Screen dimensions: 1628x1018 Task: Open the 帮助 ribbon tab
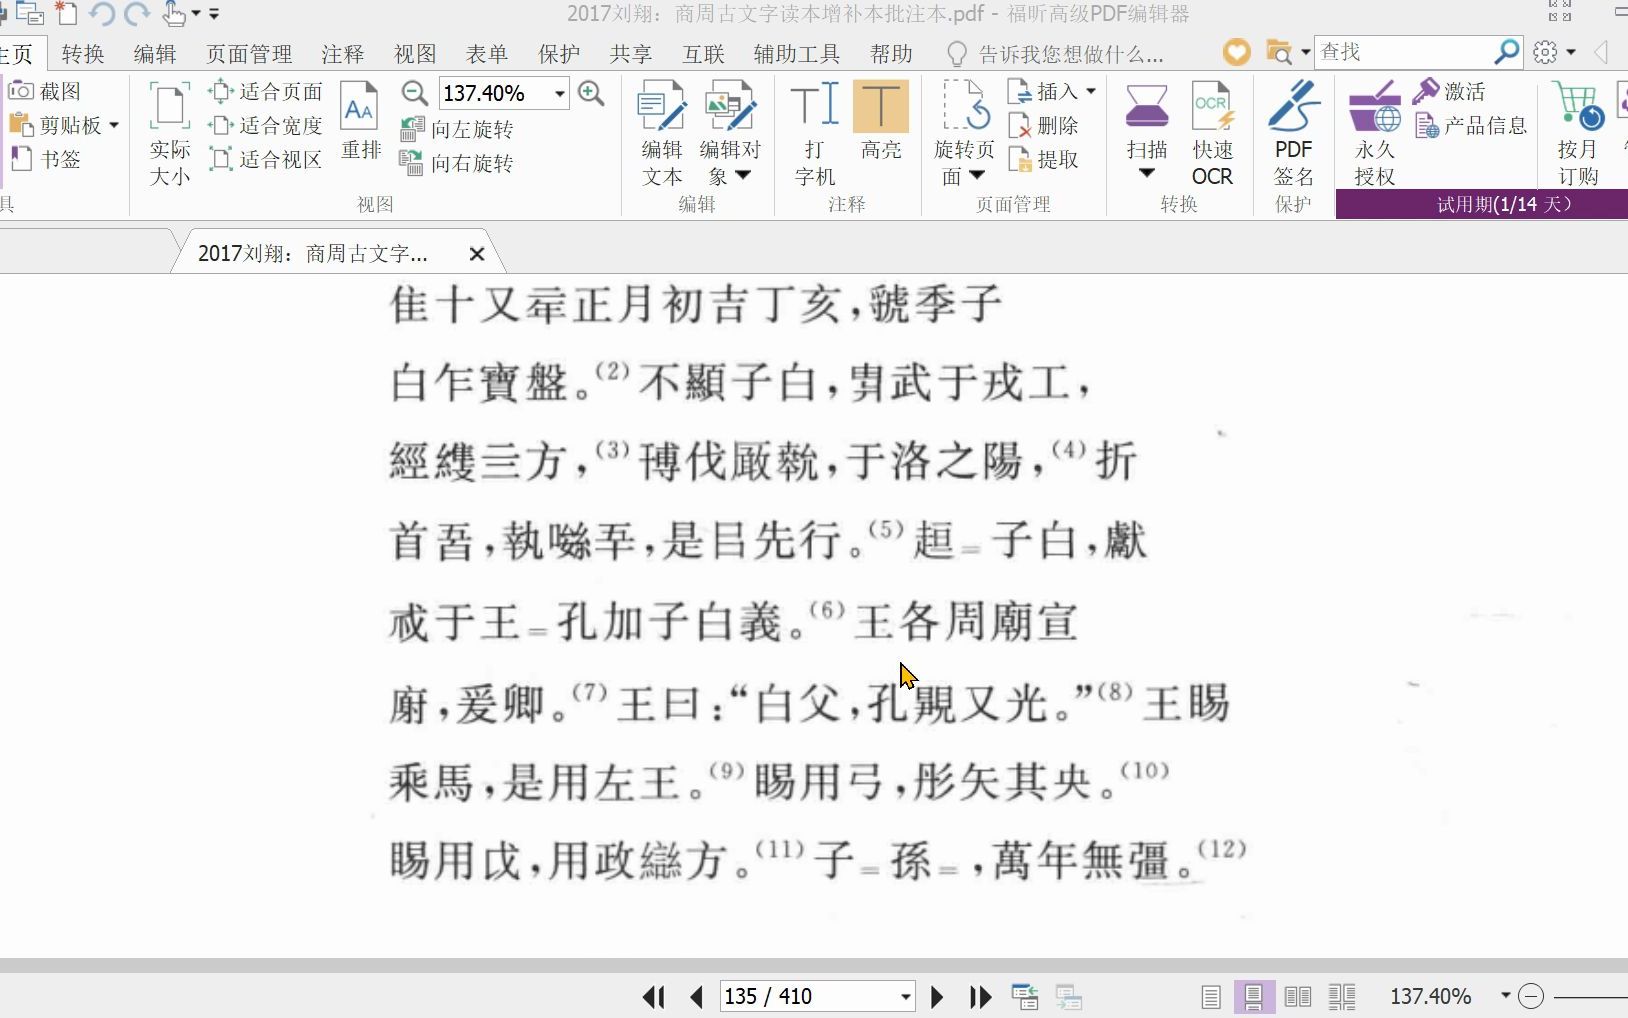(x=891, y=53)
